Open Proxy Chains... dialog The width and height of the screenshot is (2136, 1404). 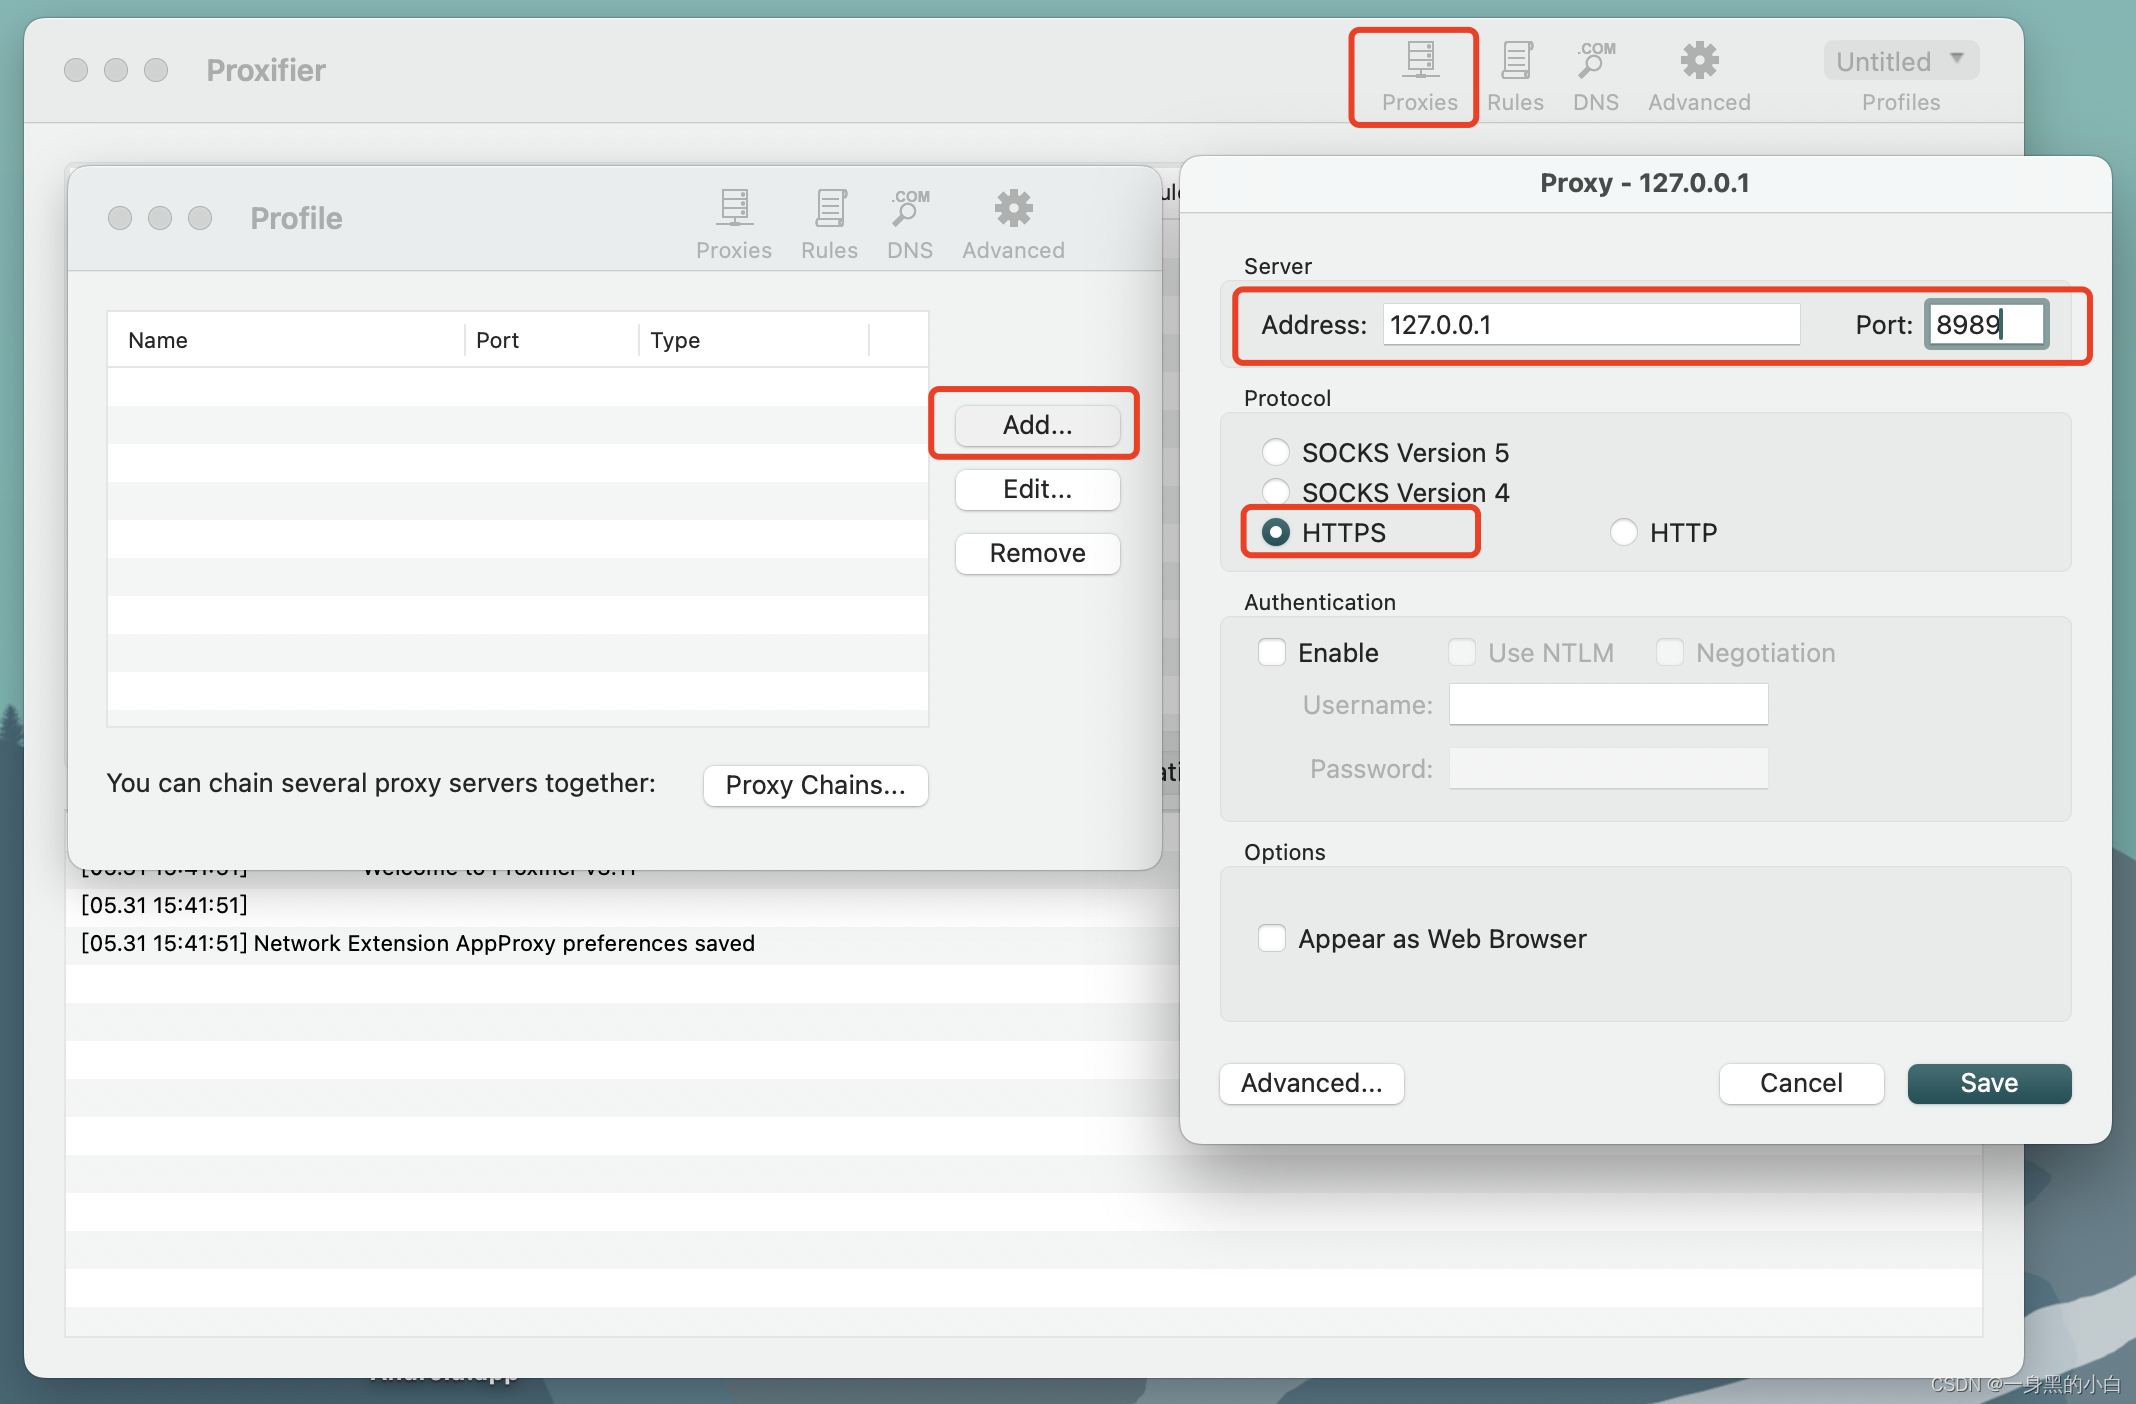pos(815,785)
